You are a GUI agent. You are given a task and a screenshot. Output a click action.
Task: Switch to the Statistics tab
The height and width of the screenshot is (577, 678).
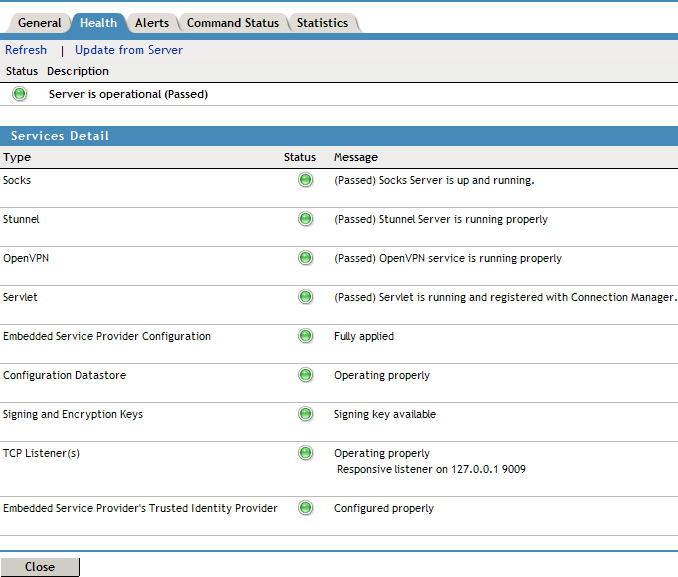point(322,23)
